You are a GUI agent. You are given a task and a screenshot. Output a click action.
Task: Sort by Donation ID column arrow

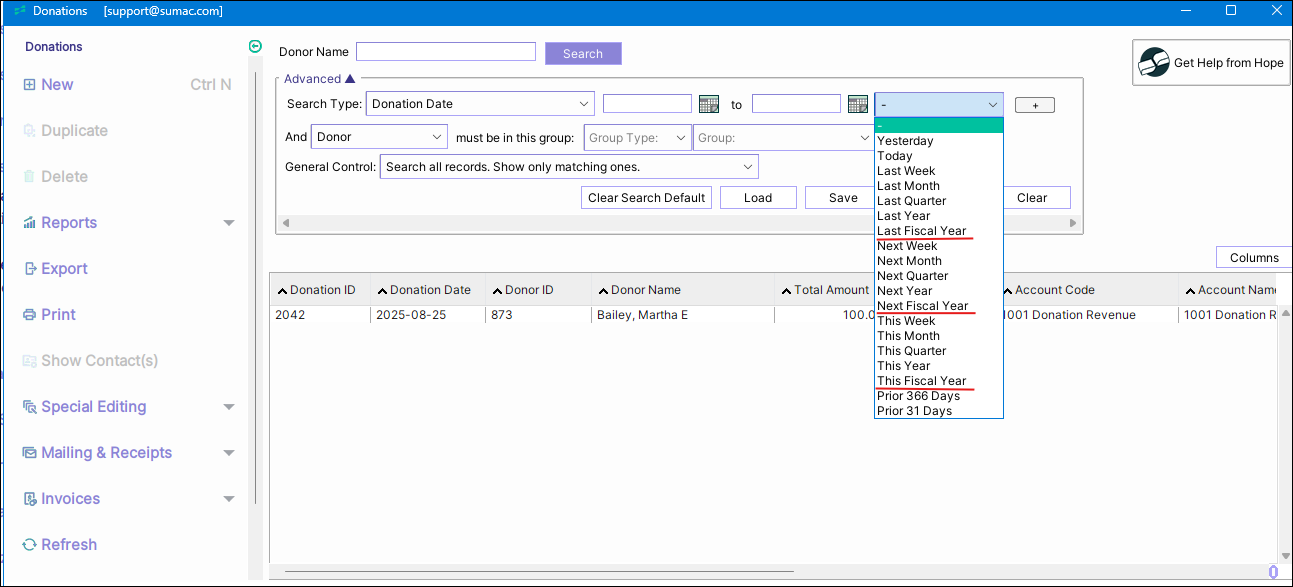click(282, 291)
